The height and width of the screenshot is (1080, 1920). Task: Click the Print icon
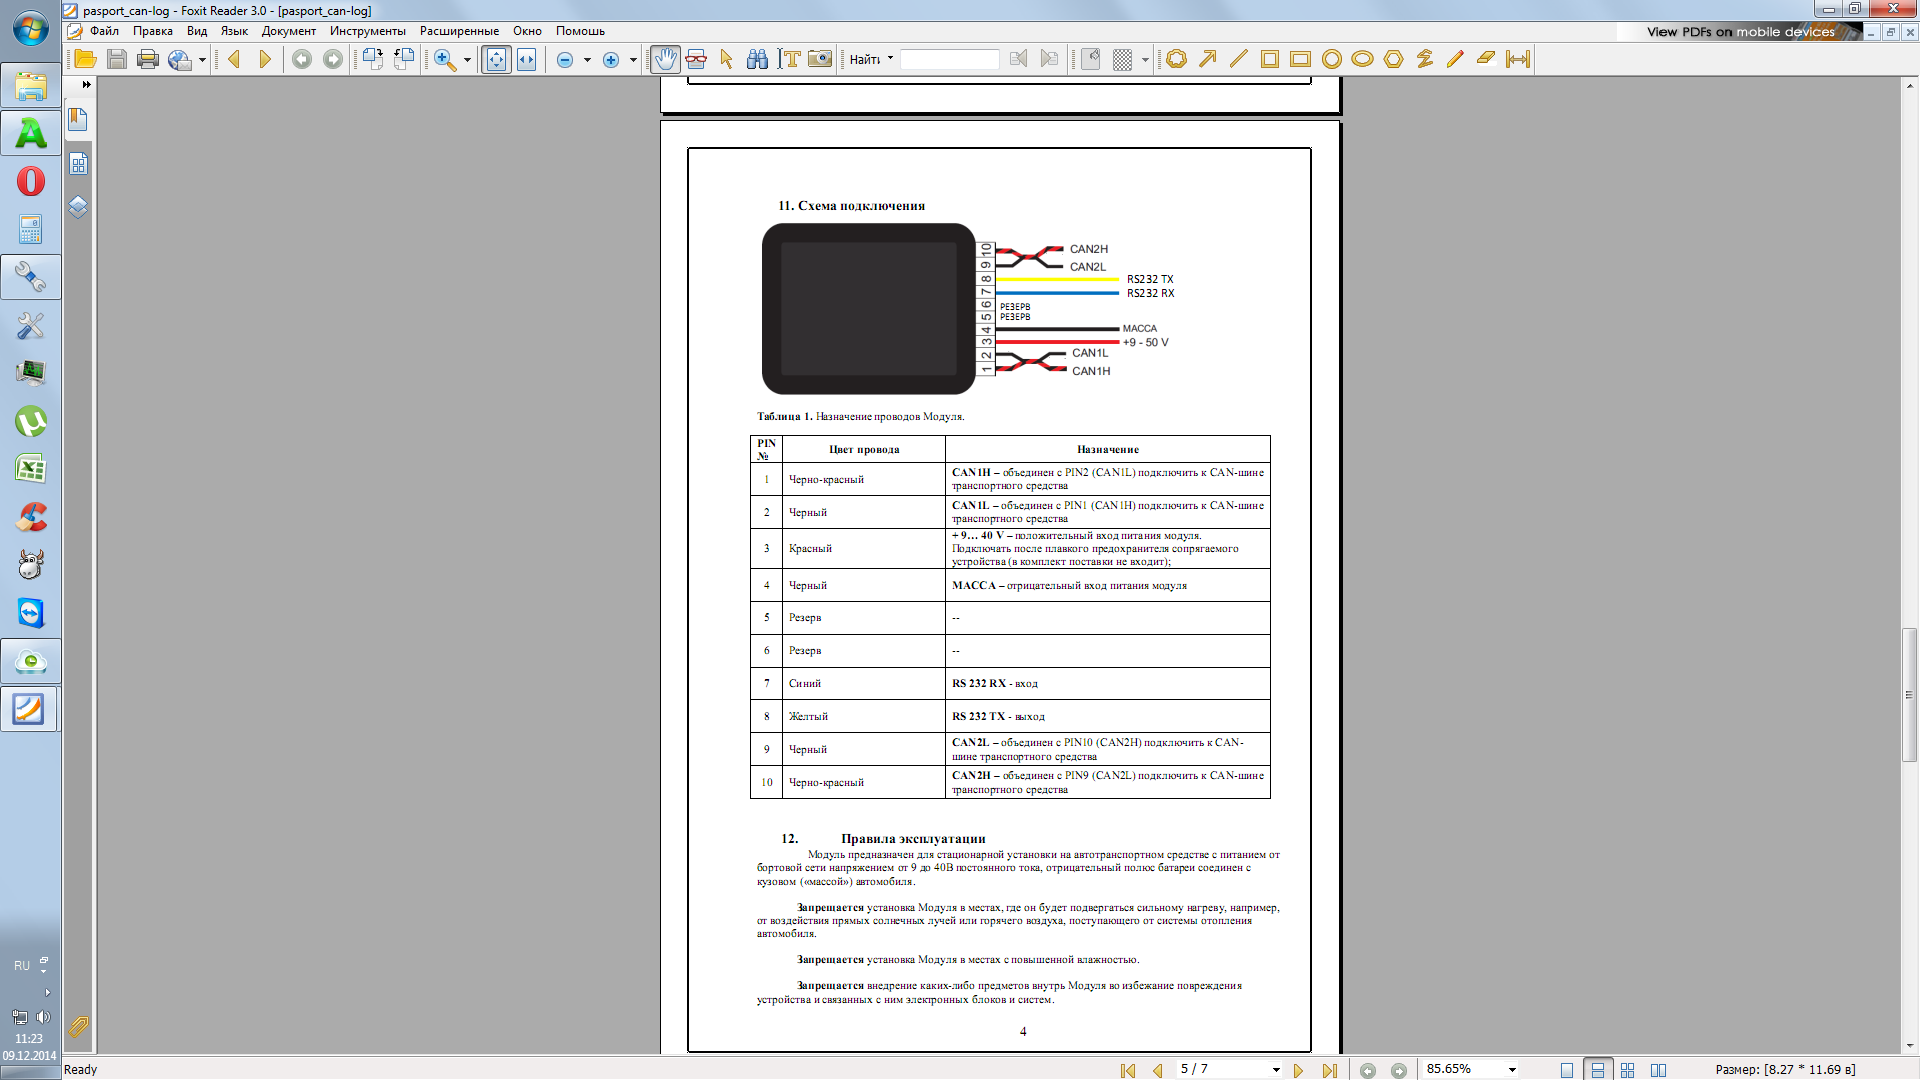[148, 59]
